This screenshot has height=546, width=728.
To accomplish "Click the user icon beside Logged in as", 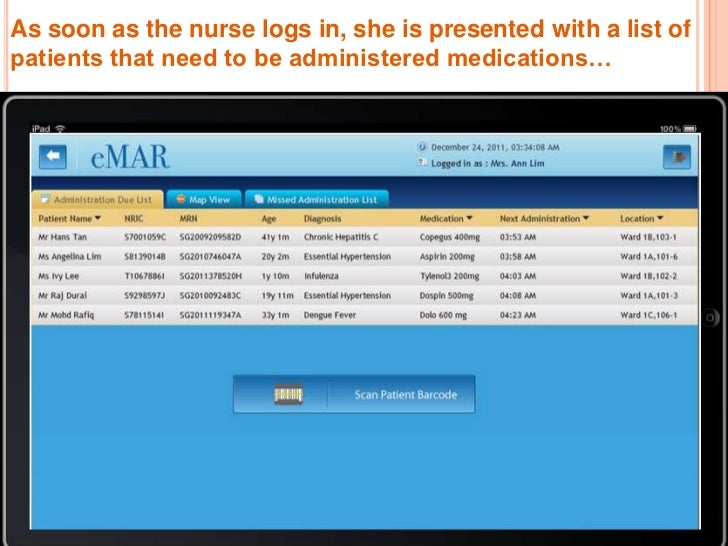I will (422, 163).
